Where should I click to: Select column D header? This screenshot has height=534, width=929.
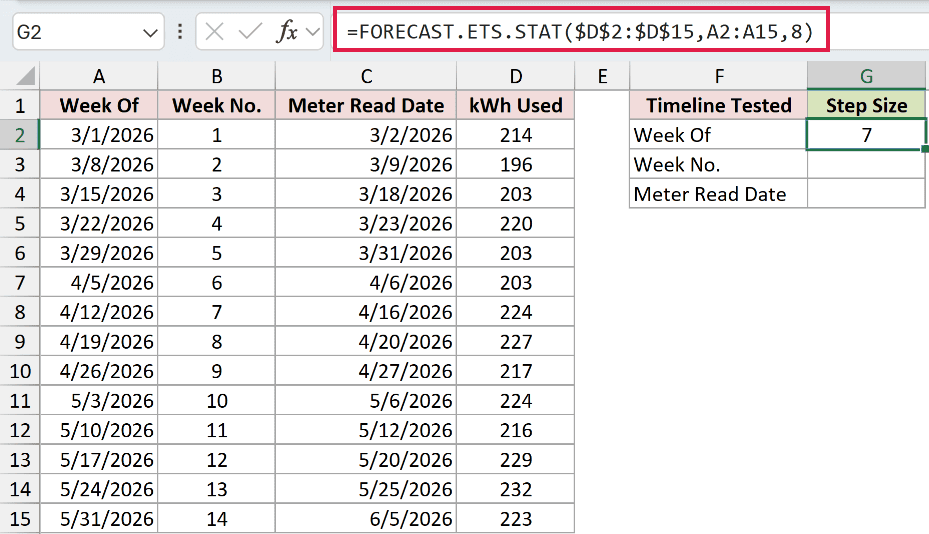coord(516,76)
